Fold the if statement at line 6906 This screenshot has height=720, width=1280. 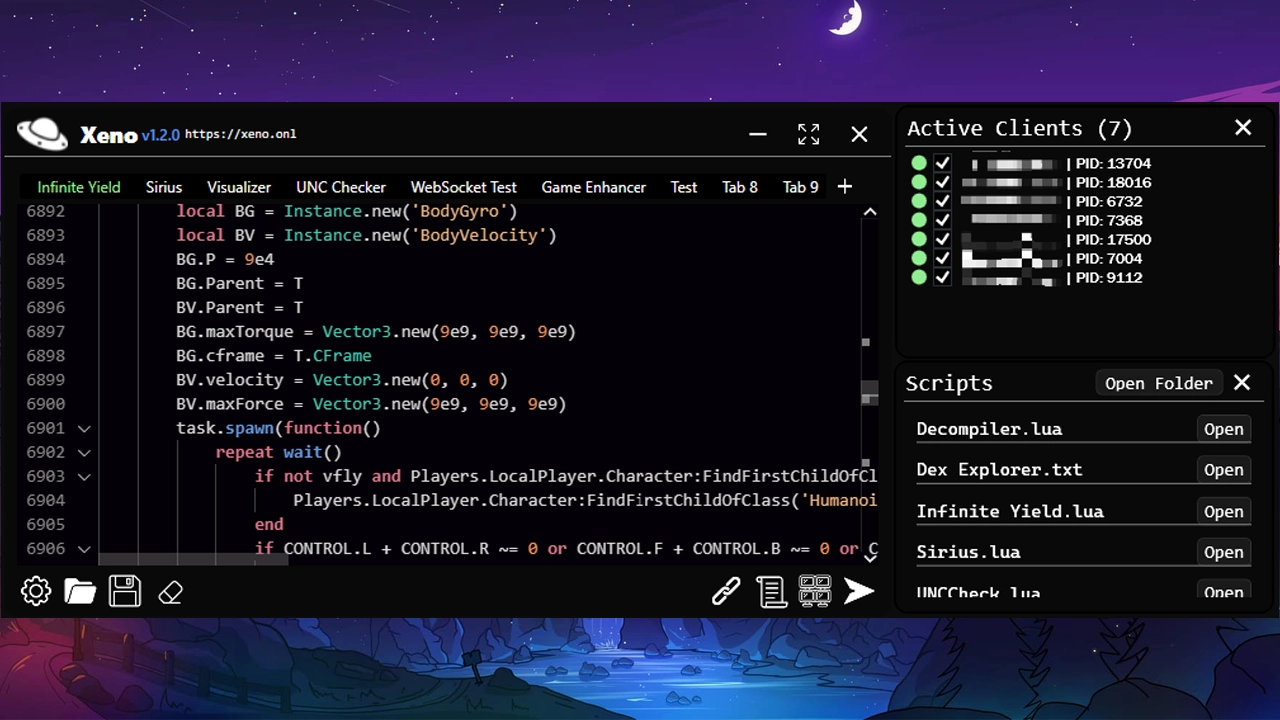(x=84, y=548)
